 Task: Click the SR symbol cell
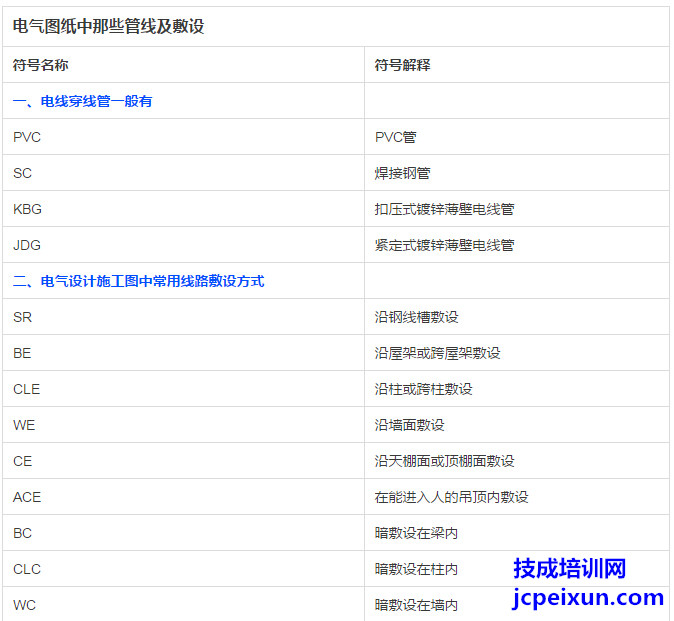pos(23,317)
